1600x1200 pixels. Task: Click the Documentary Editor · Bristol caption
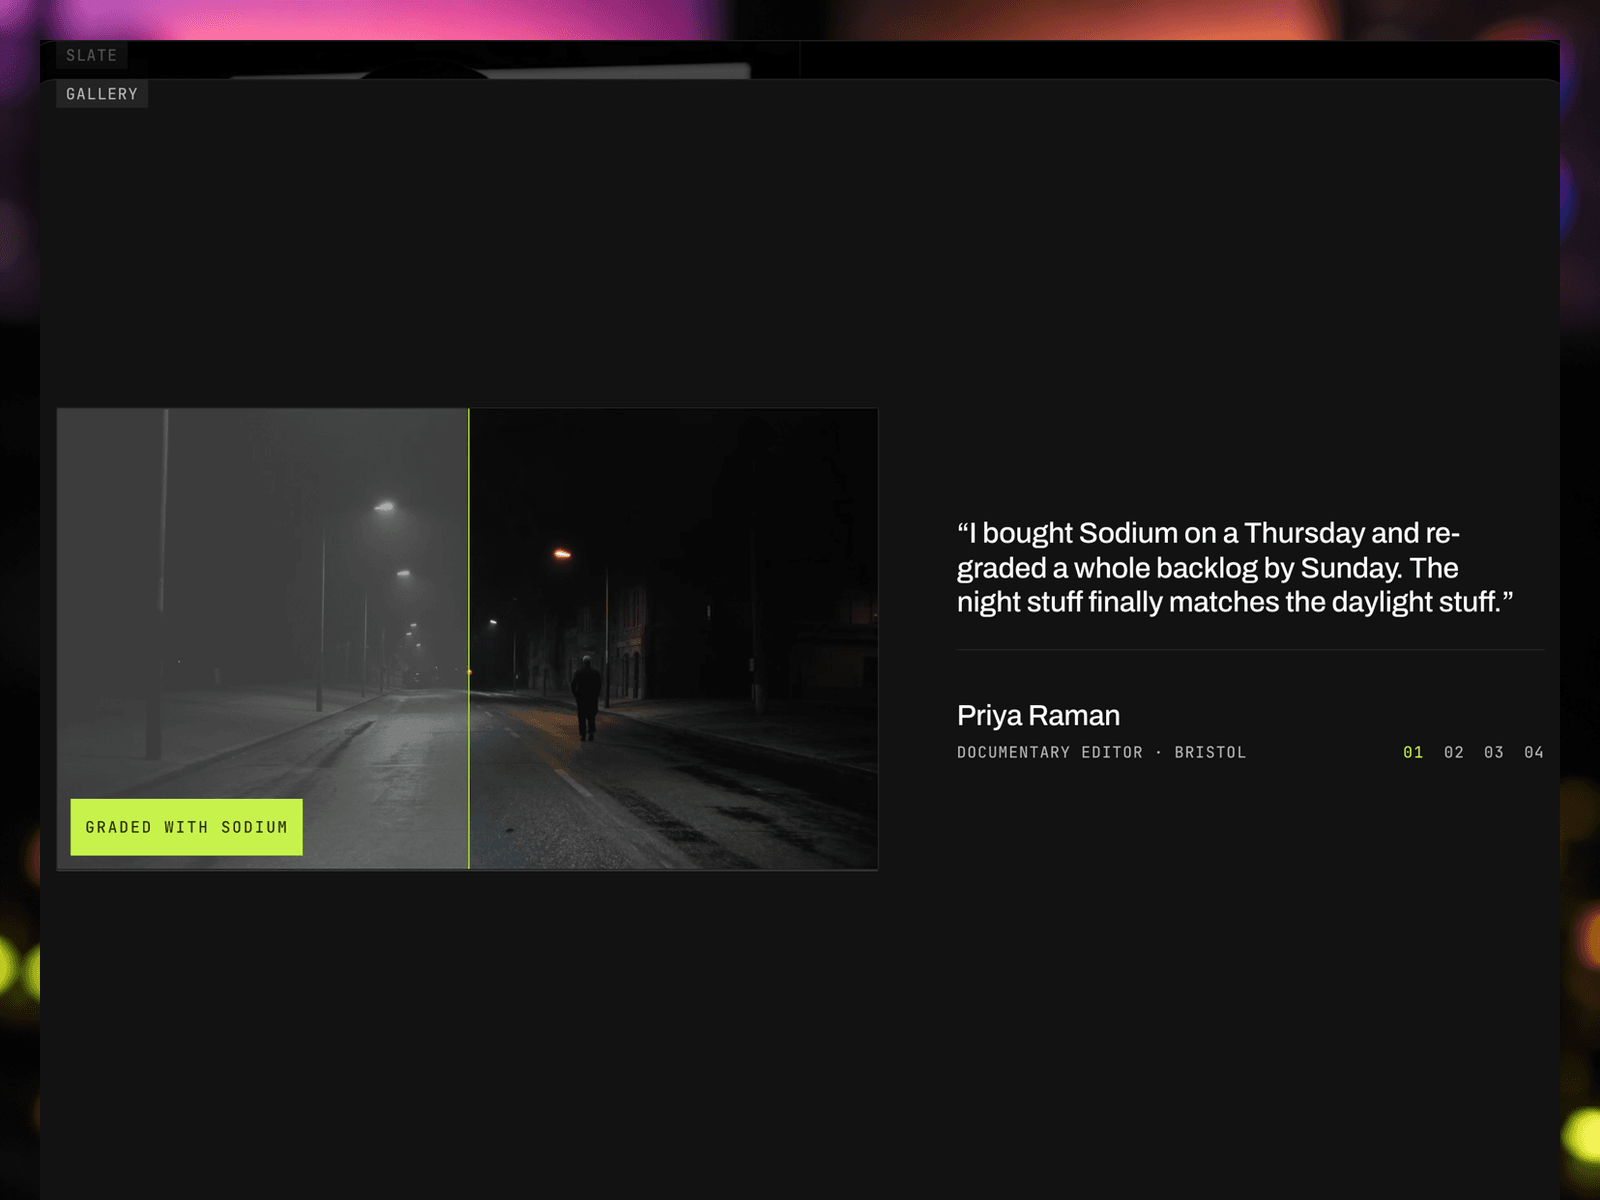[1101, 752]
